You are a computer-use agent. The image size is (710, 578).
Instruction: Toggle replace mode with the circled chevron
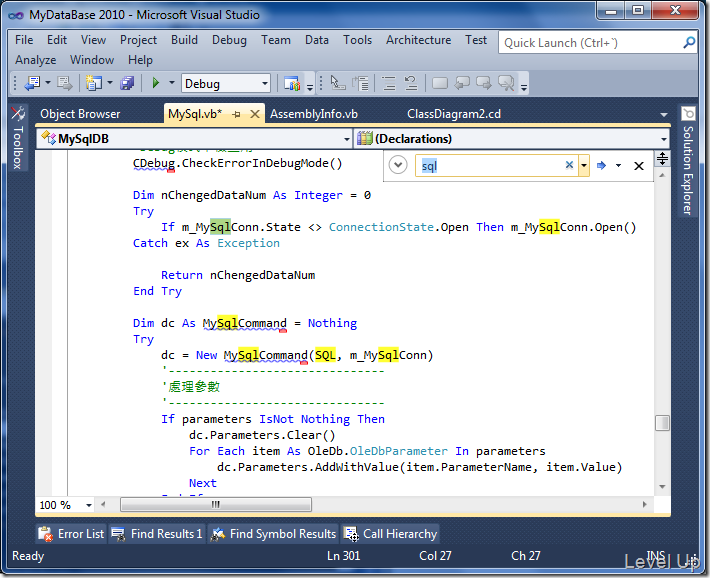pos(398,165)
